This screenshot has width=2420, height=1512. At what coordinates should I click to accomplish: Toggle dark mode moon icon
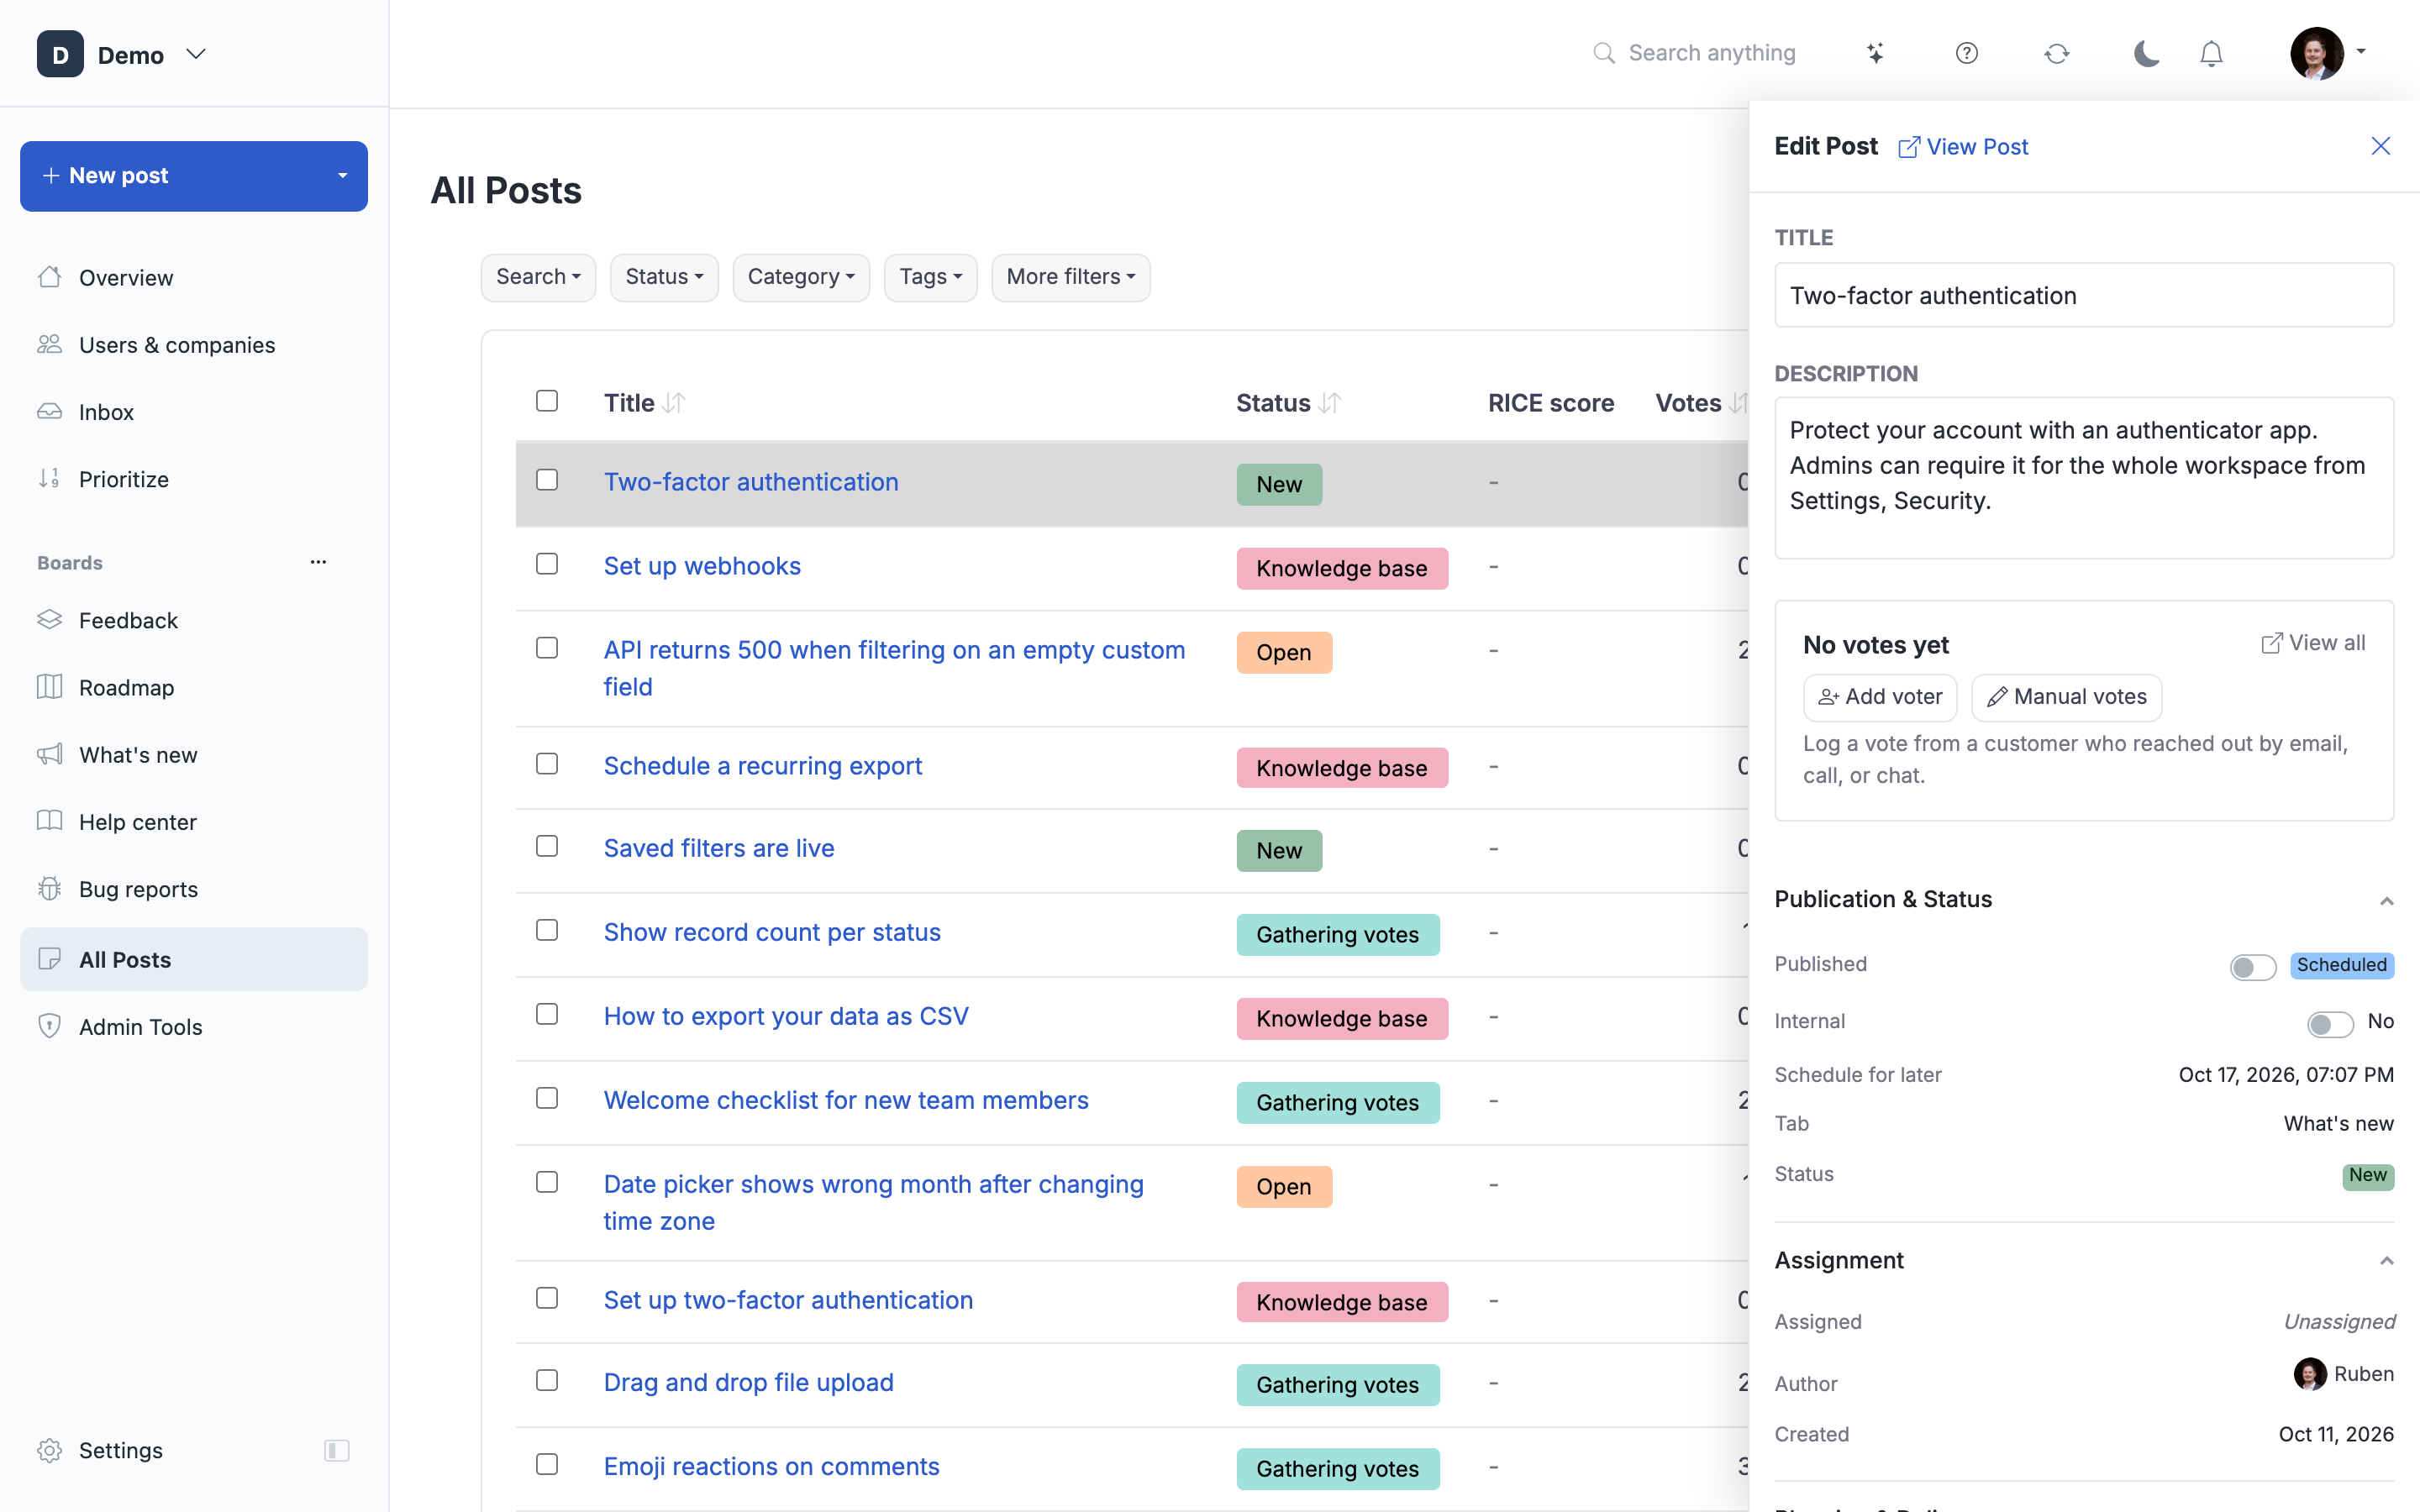tap(2146, 53)
